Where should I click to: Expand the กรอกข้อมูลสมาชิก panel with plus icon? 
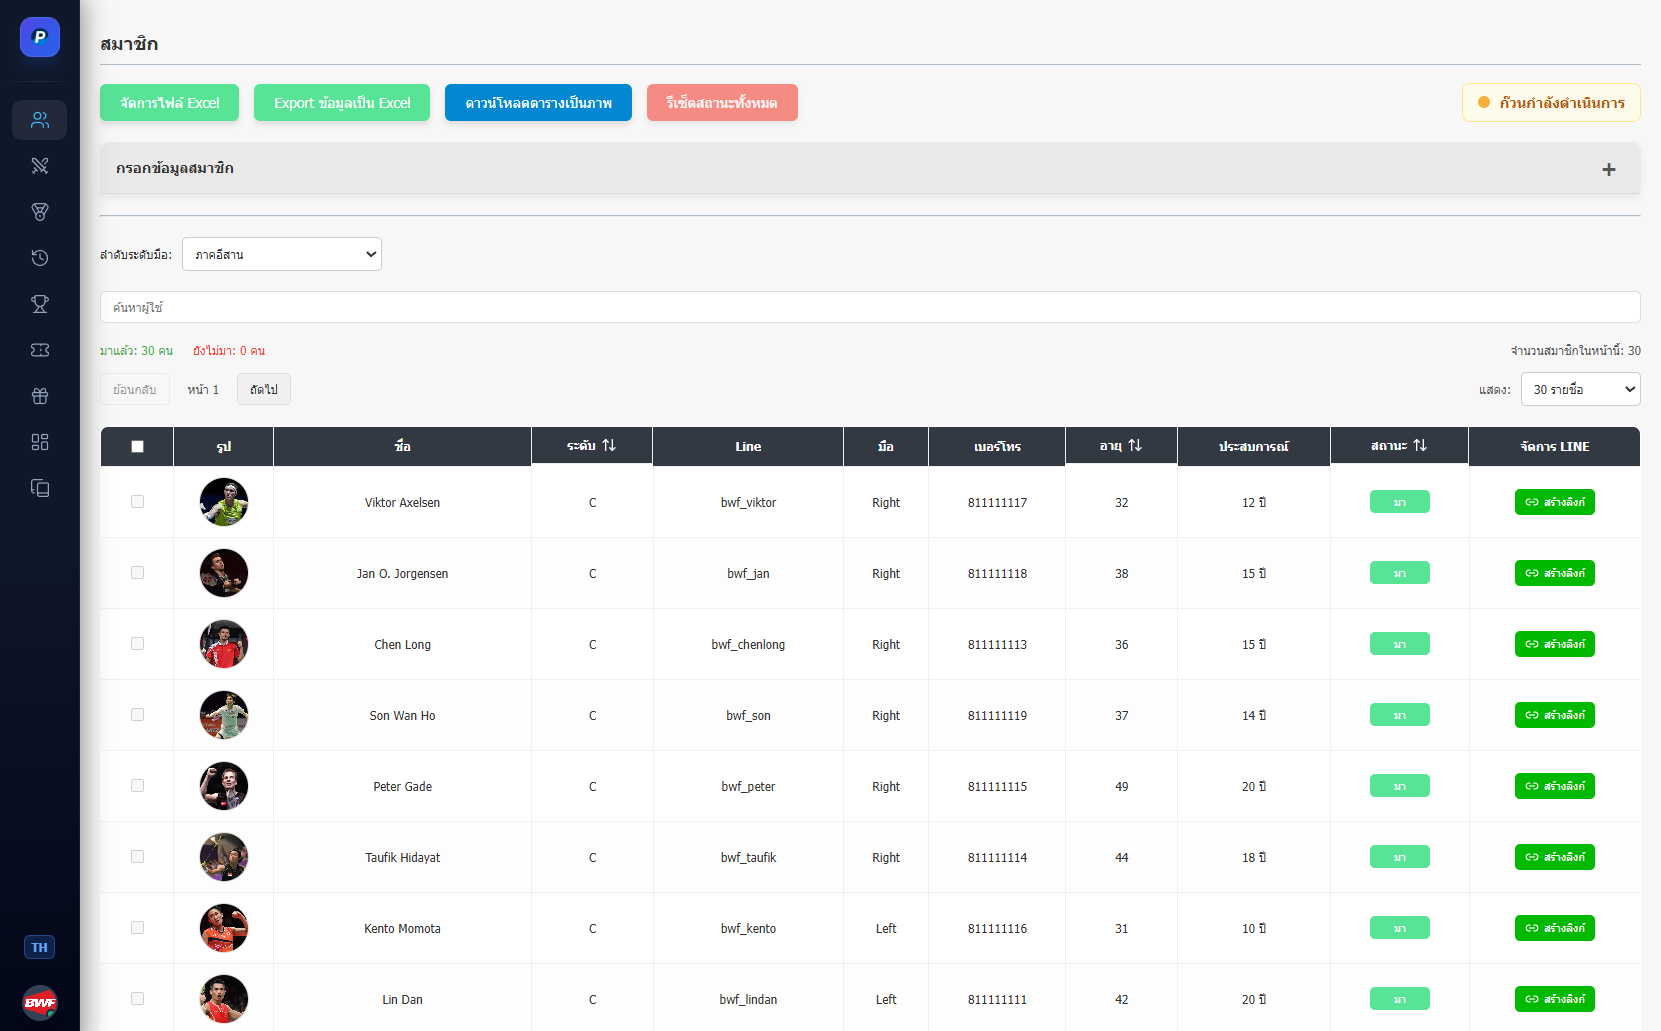(1608, 169)
